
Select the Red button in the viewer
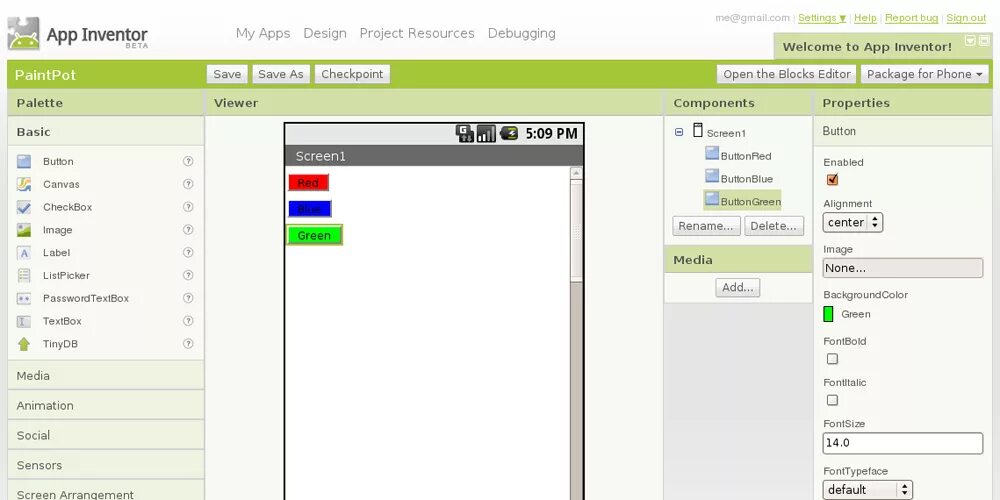[308, 183]
